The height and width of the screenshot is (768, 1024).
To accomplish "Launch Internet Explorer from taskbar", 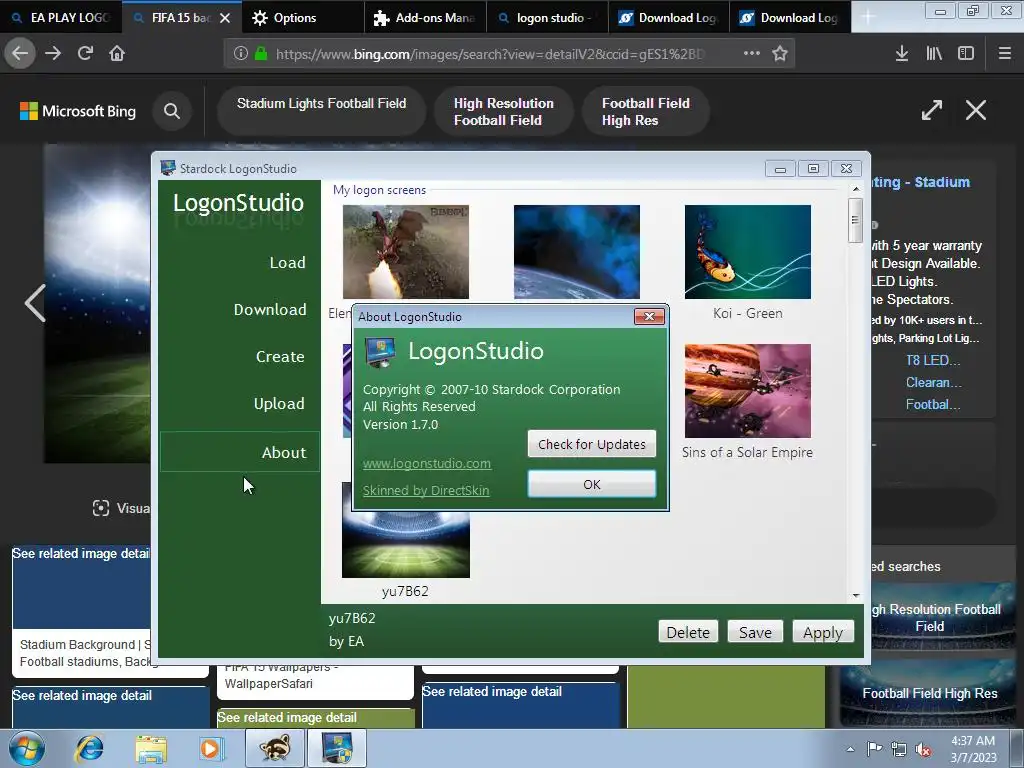I will point(89,748).
